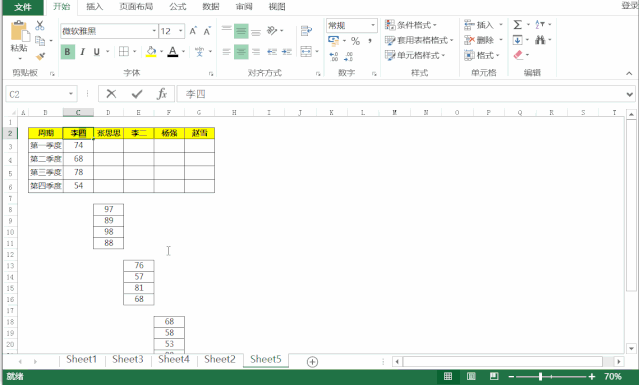This screenshot has width=639, height=385.
Task: Apply cell borders icon
Action: [x=123, y=51]
